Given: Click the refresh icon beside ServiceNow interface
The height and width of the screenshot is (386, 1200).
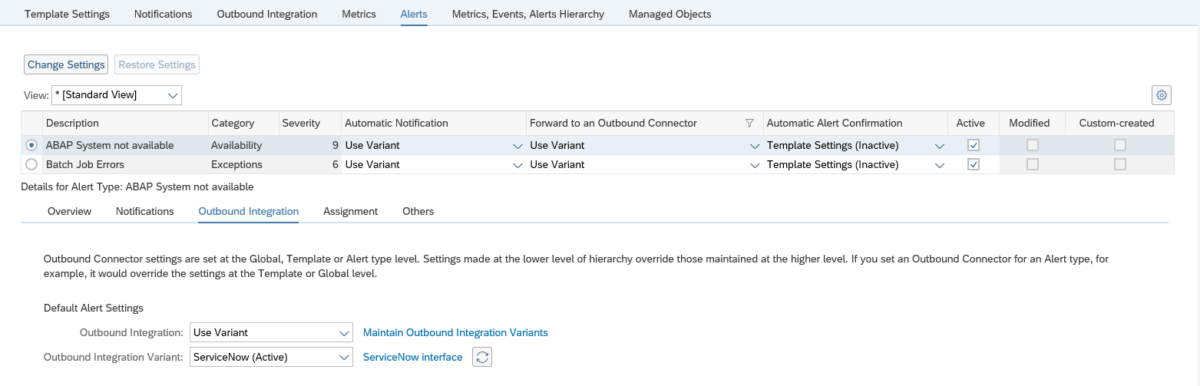Looking at the screenshot, I should [x=482, y=357].
